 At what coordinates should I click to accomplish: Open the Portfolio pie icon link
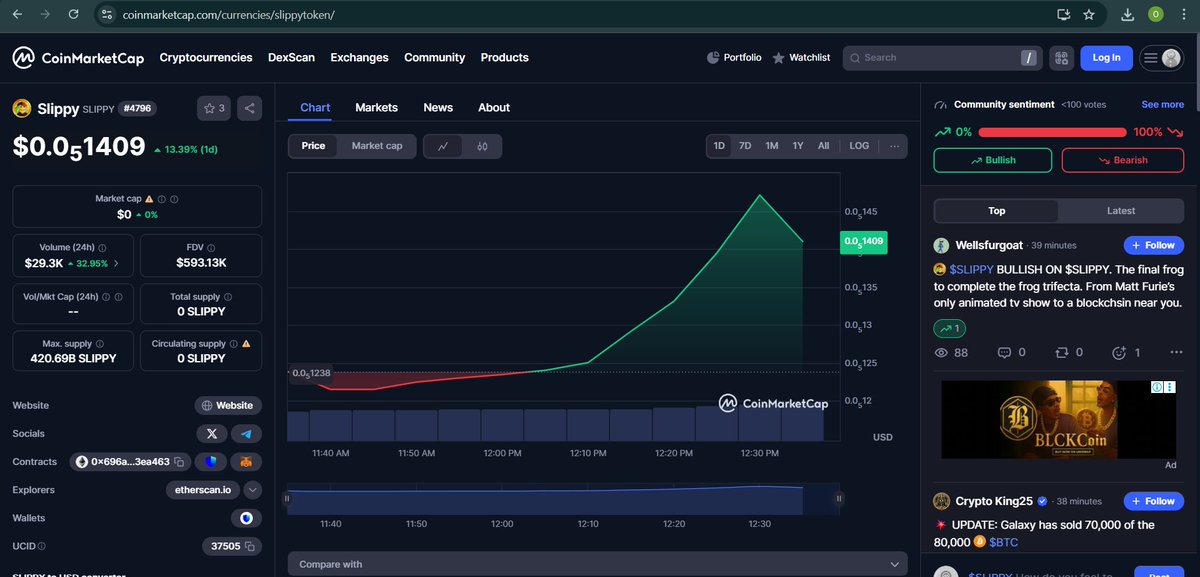pyautogui.click(x=734, y=58)
